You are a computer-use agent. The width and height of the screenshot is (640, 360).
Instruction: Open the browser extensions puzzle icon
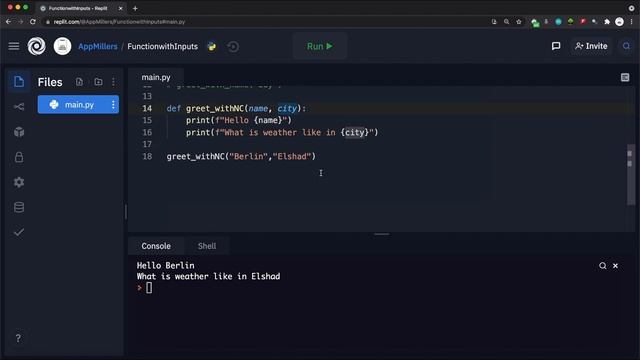click(607, 22)
